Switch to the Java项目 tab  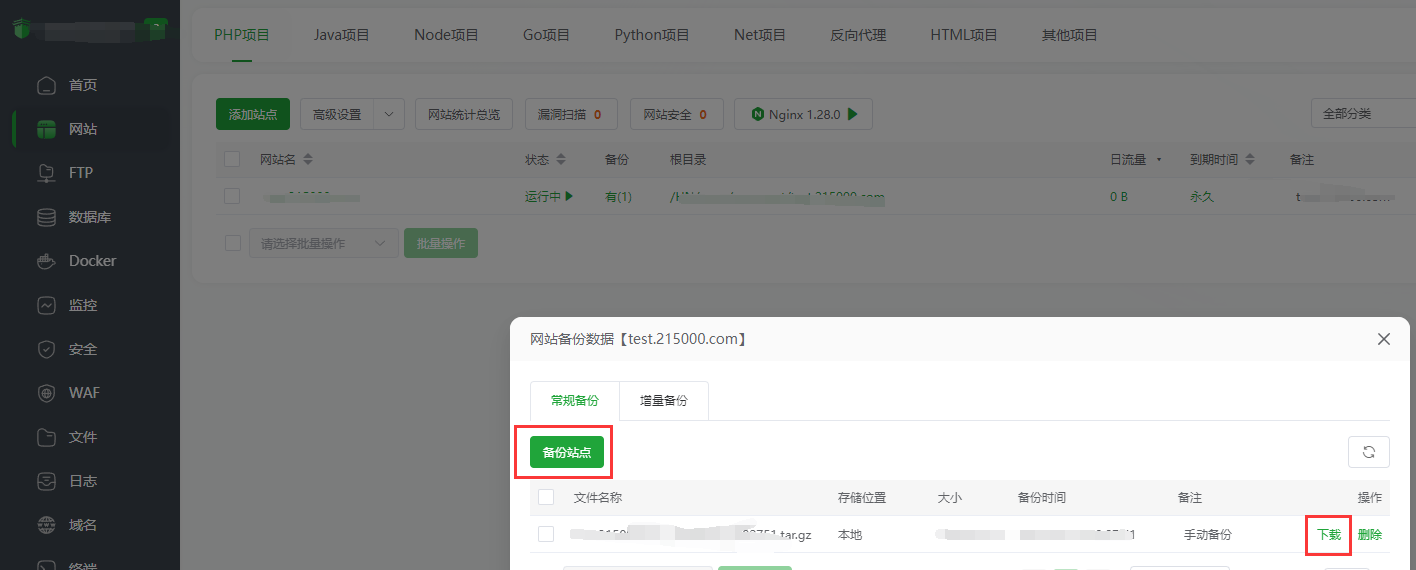tap(342, 35)
